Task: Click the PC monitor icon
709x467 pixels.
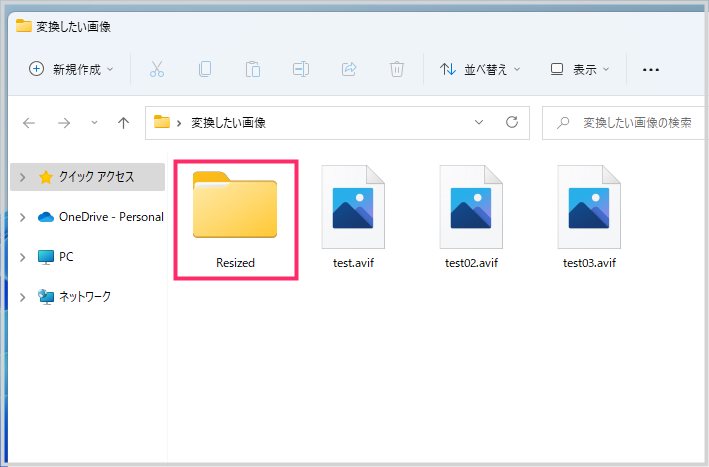Action: (46, 257)
